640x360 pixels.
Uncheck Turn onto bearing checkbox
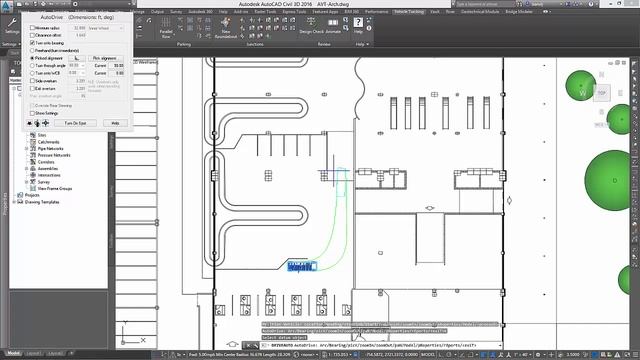point(32,43)
